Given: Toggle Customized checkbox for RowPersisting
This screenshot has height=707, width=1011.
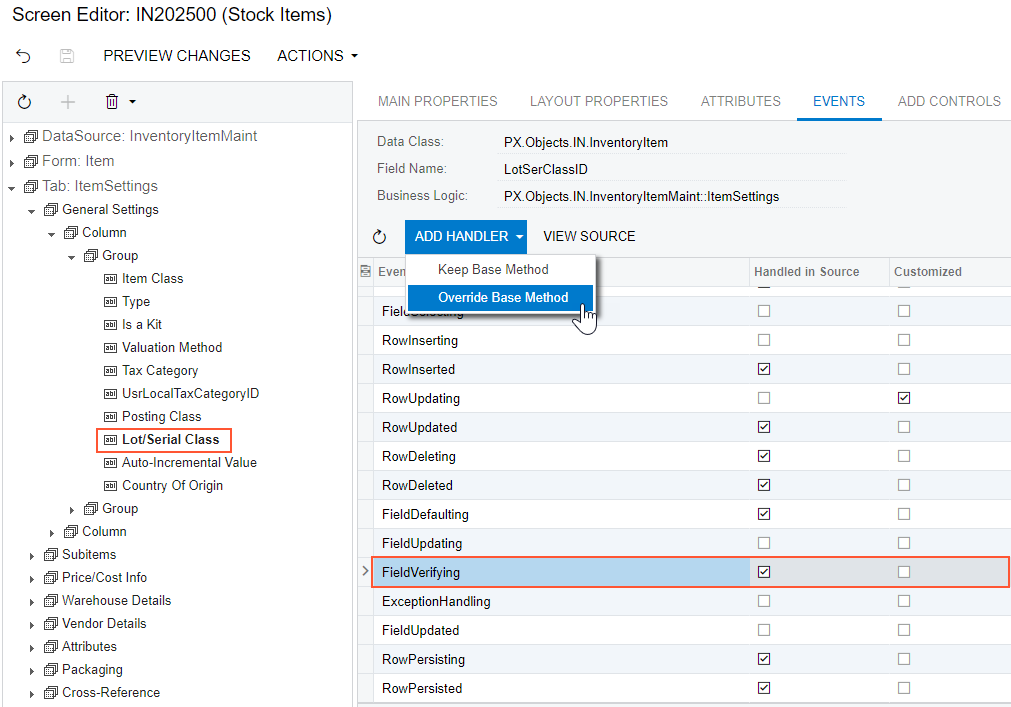Looking at the screenshot, I should (x=904, y=659).
